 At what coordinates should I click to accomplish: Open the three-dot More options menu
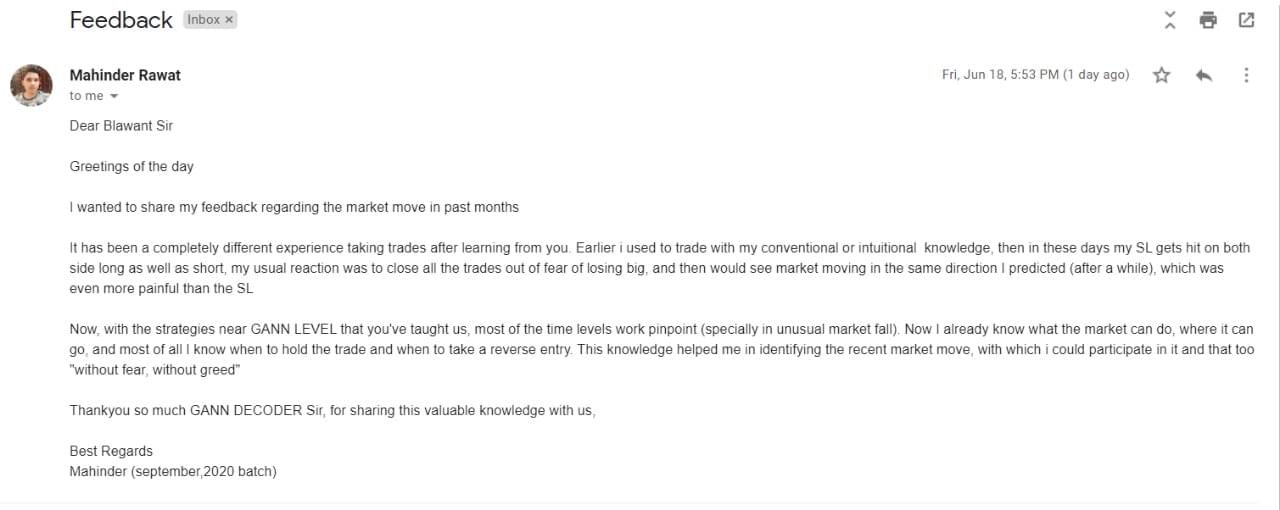coord(1246,75)
